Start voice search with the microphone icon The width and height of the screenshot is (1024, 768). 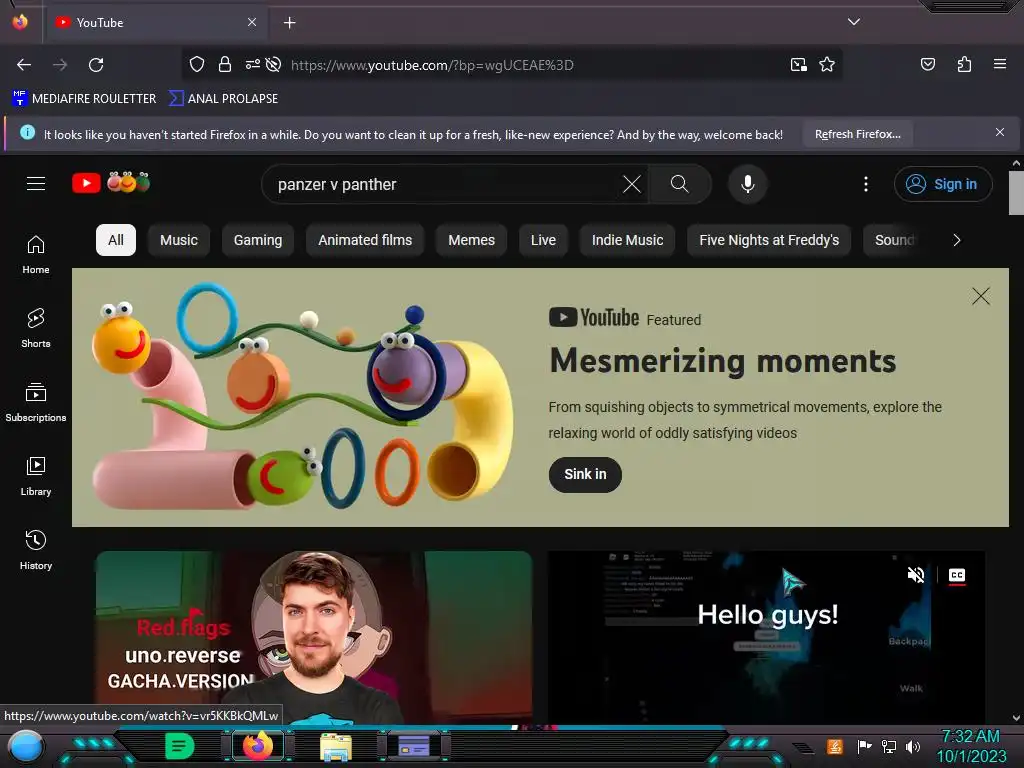tap(748, 184)
